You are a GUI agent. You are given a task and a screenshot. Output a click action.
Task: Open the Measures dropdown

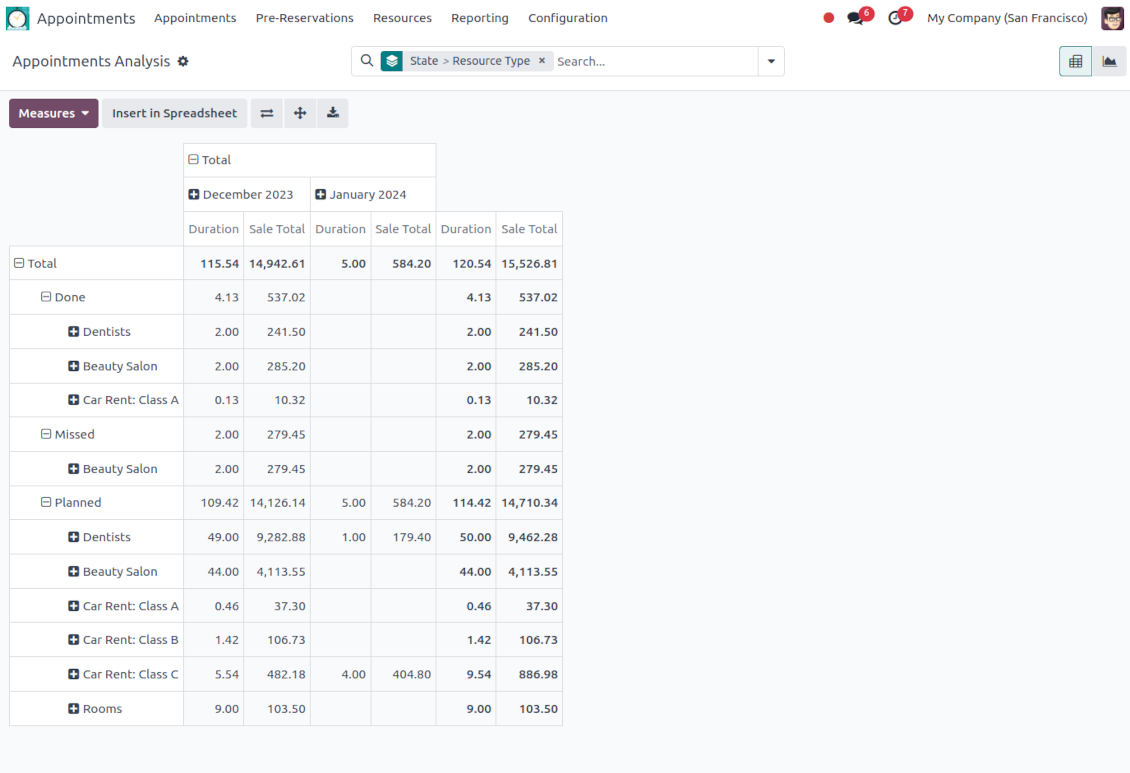pyautogui.click(x=53, y=113)
